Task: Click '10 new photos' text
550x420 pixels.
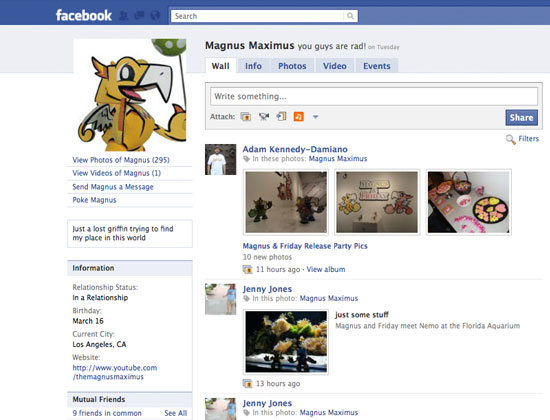Action: pyautogui.click(x=267, y=257)
